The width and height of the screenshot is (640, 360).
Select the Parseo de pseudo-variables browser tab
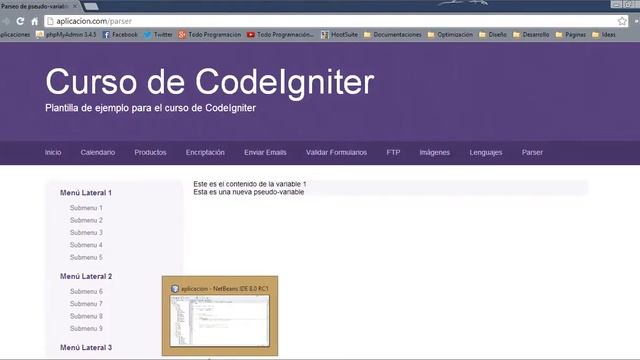tap(40, 6)
